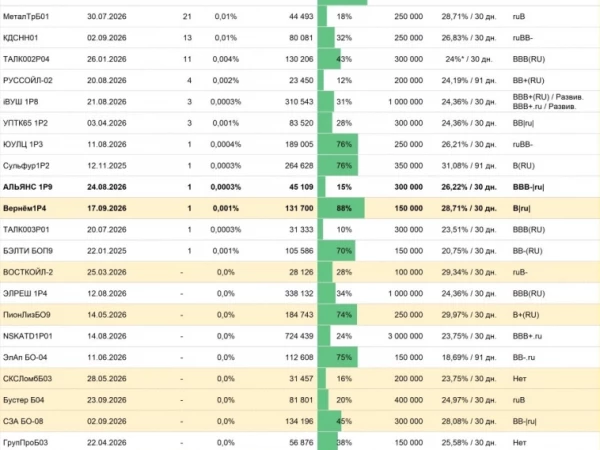
Task: Click the NSKATD1P01 ticker cell
Action: pos(28,336)
